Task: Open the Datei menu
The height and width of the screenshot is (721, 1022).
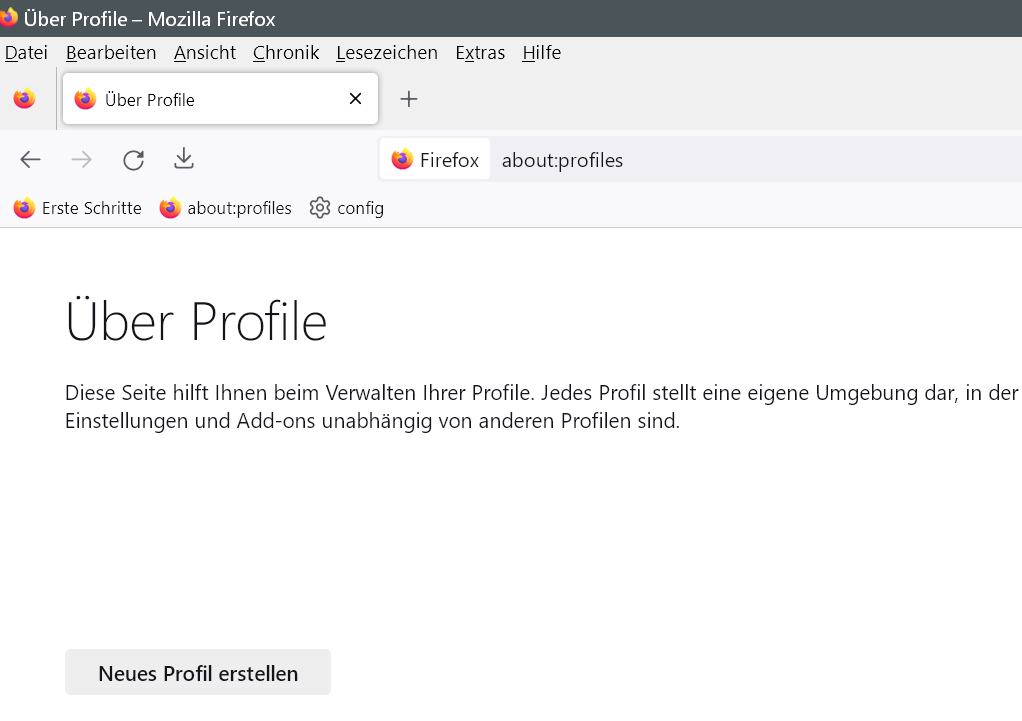Action: [x=26, y=53]
